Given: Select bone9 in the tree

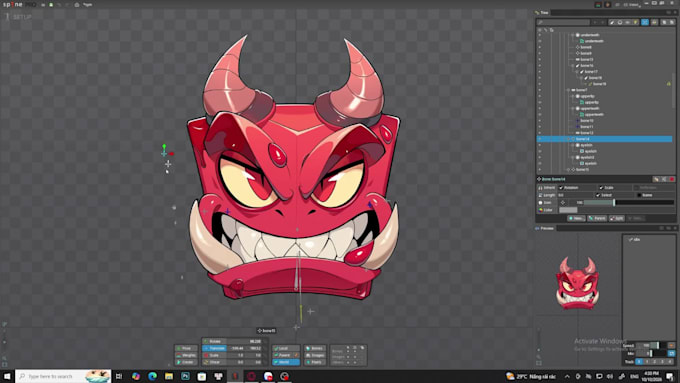Looking at the screenshot, I should (x=586, y=53).
